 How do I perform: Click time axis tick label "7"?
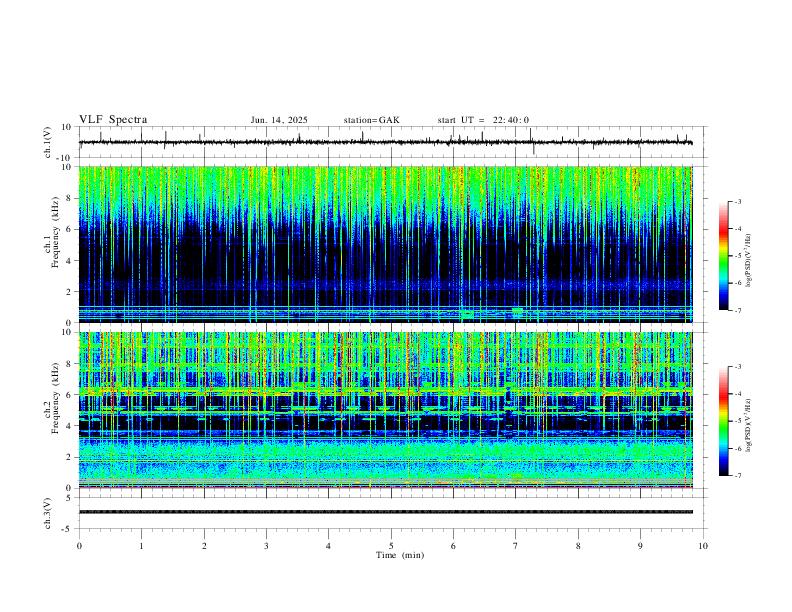tap(516, 546)
